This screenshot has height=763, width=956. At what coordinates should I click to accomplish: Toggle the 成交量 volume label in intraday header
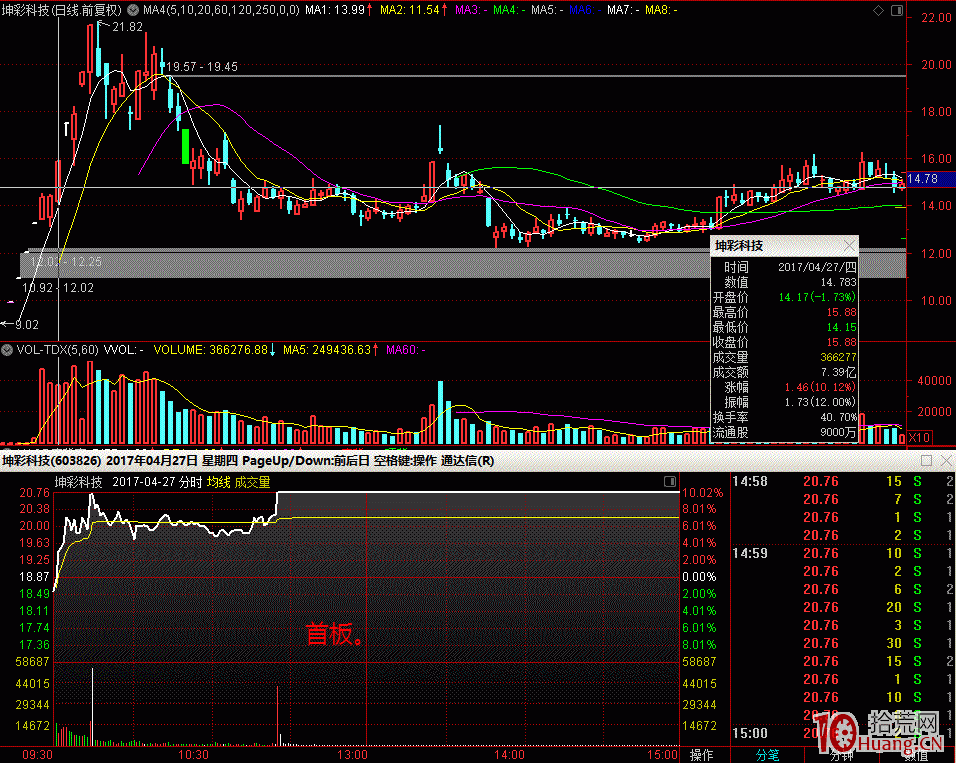[252, 481]
